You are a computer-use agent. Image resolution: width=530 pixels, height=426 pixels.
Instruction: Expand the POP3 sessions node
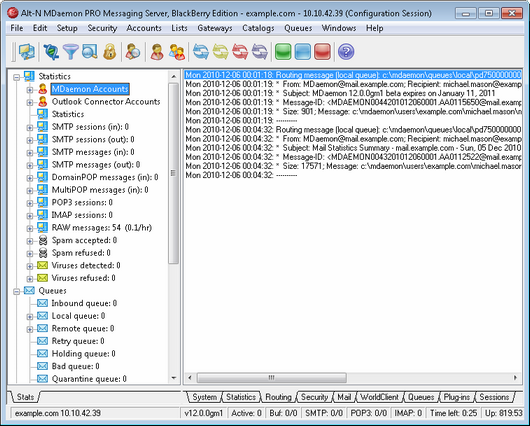30,204
